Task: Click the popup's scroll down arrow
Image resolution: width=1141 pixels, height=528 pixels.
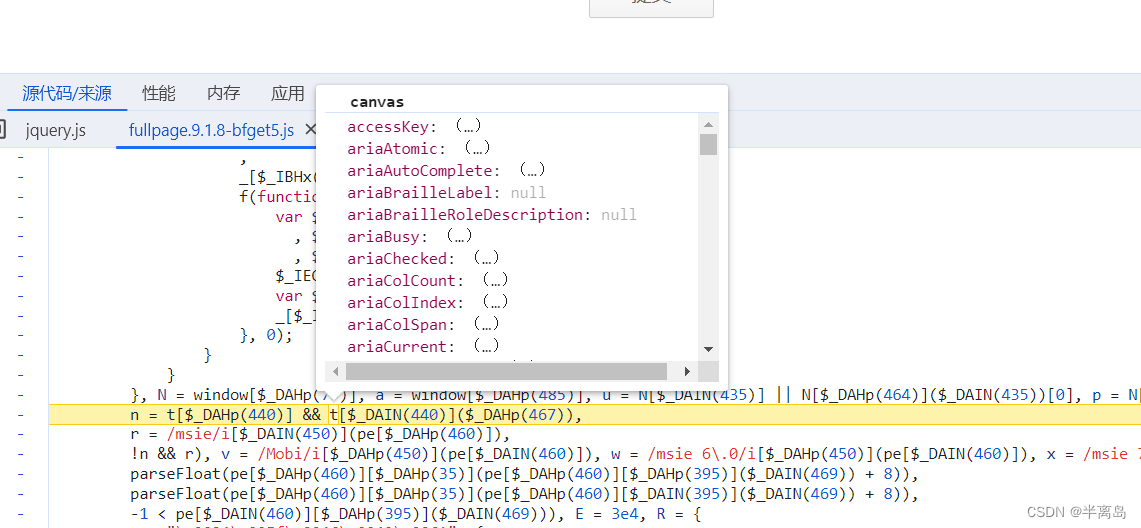Action: 708,349
